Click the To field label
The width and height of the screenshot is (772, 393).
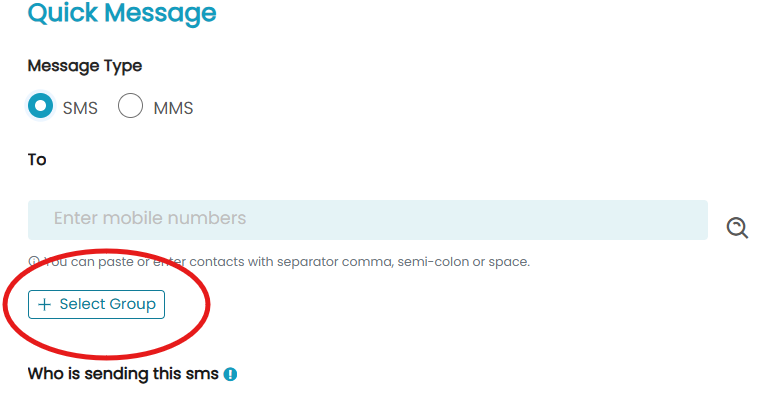click(x=37, y=160)
